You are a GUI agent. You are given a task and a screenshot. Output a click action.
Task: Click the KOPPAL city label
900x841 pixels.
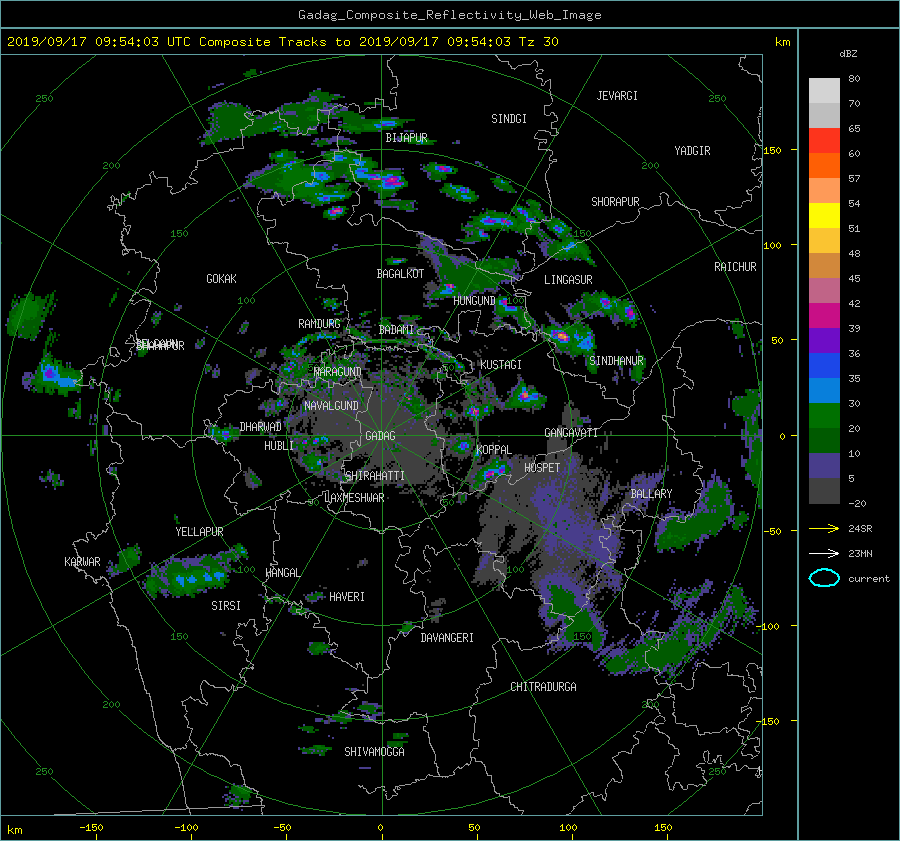pos(494,450)
